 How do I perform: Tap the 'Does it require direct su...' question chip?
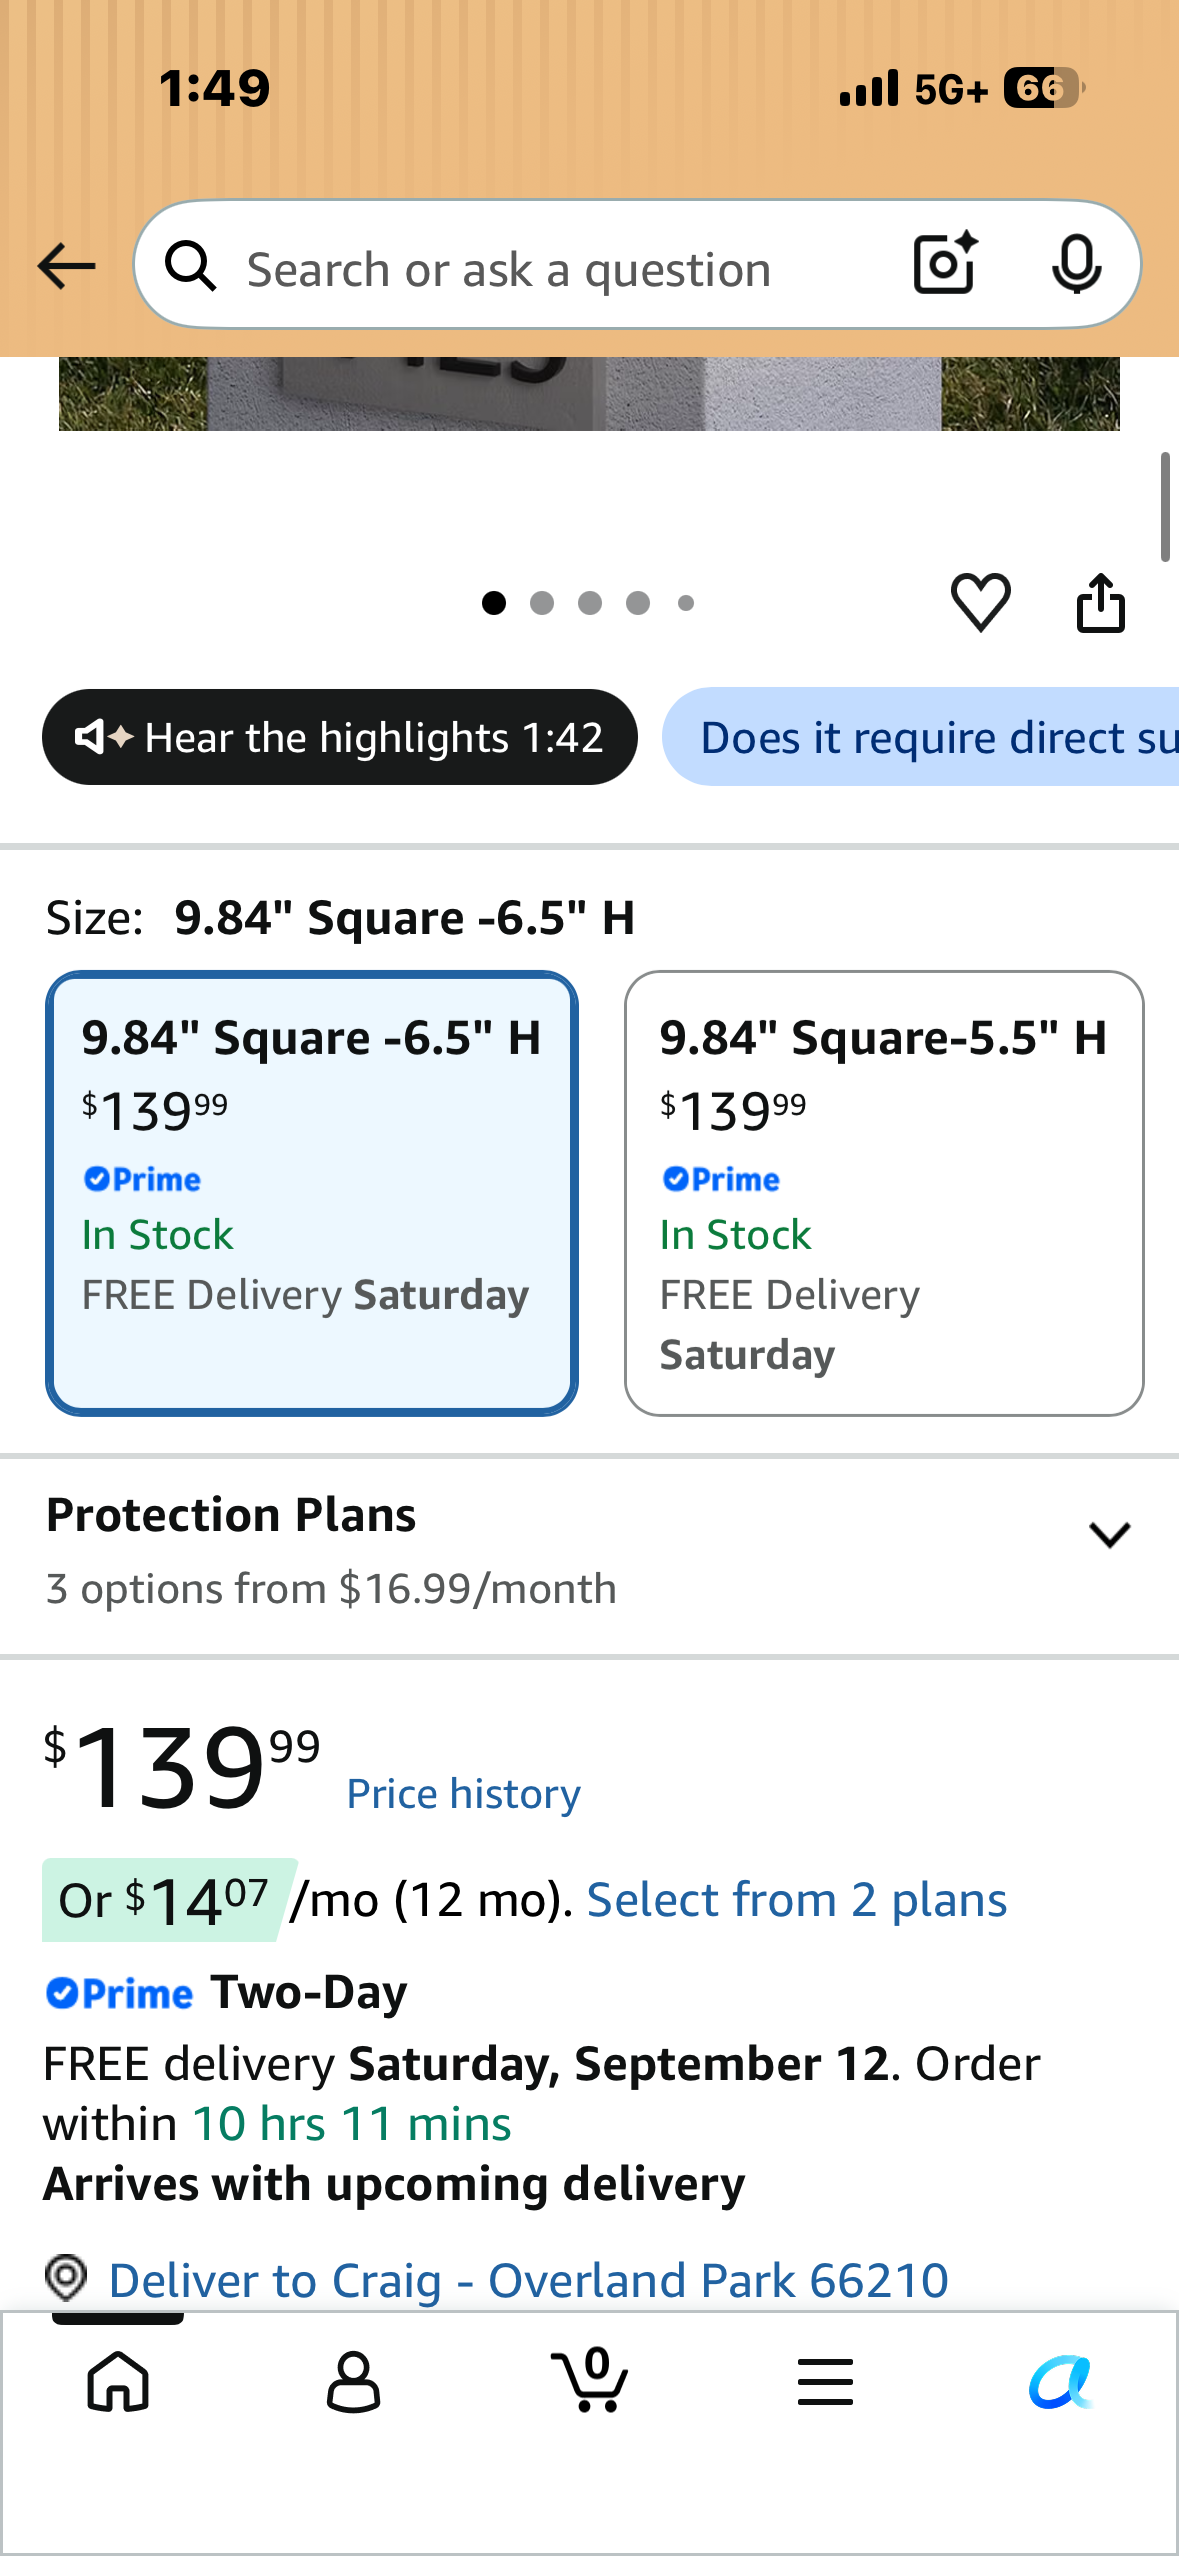point(921,737)
